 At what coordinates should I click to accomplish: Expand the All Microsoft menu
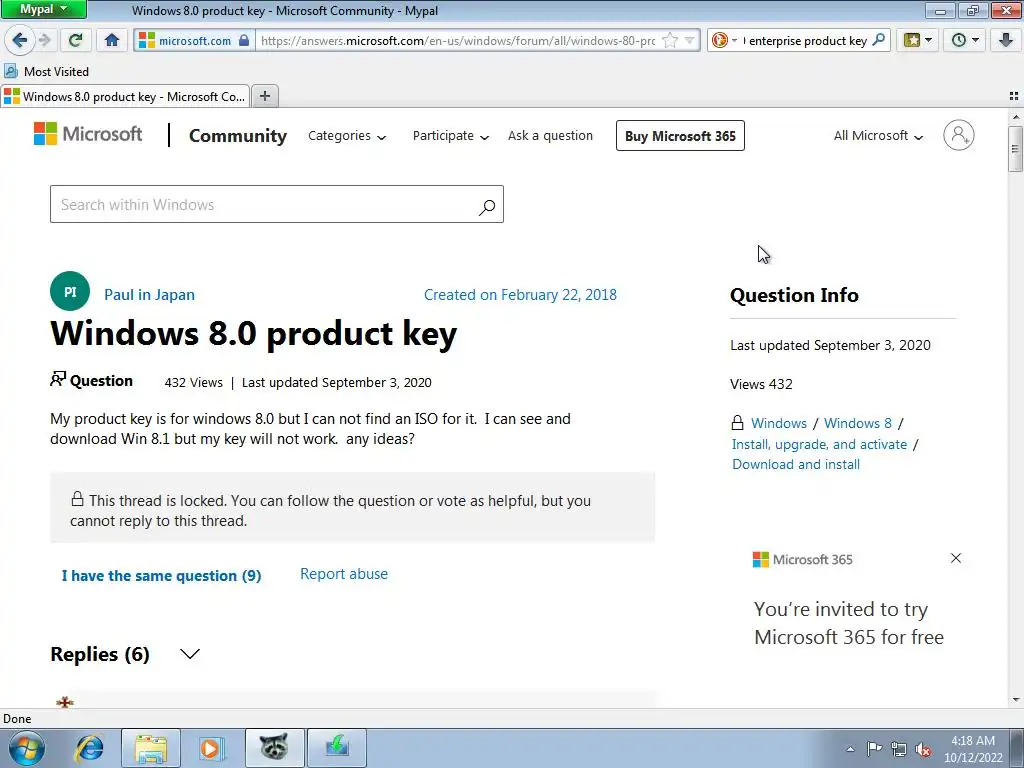point(878,135)
